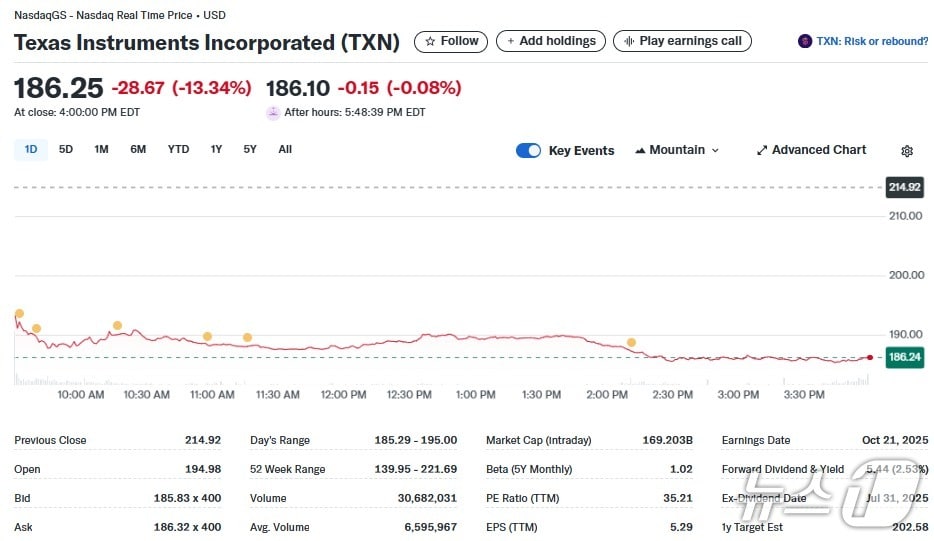The height and width of the screenshot is (541, 934).
Task: Select the All time range tab
Action: click(x=285, y=150)
